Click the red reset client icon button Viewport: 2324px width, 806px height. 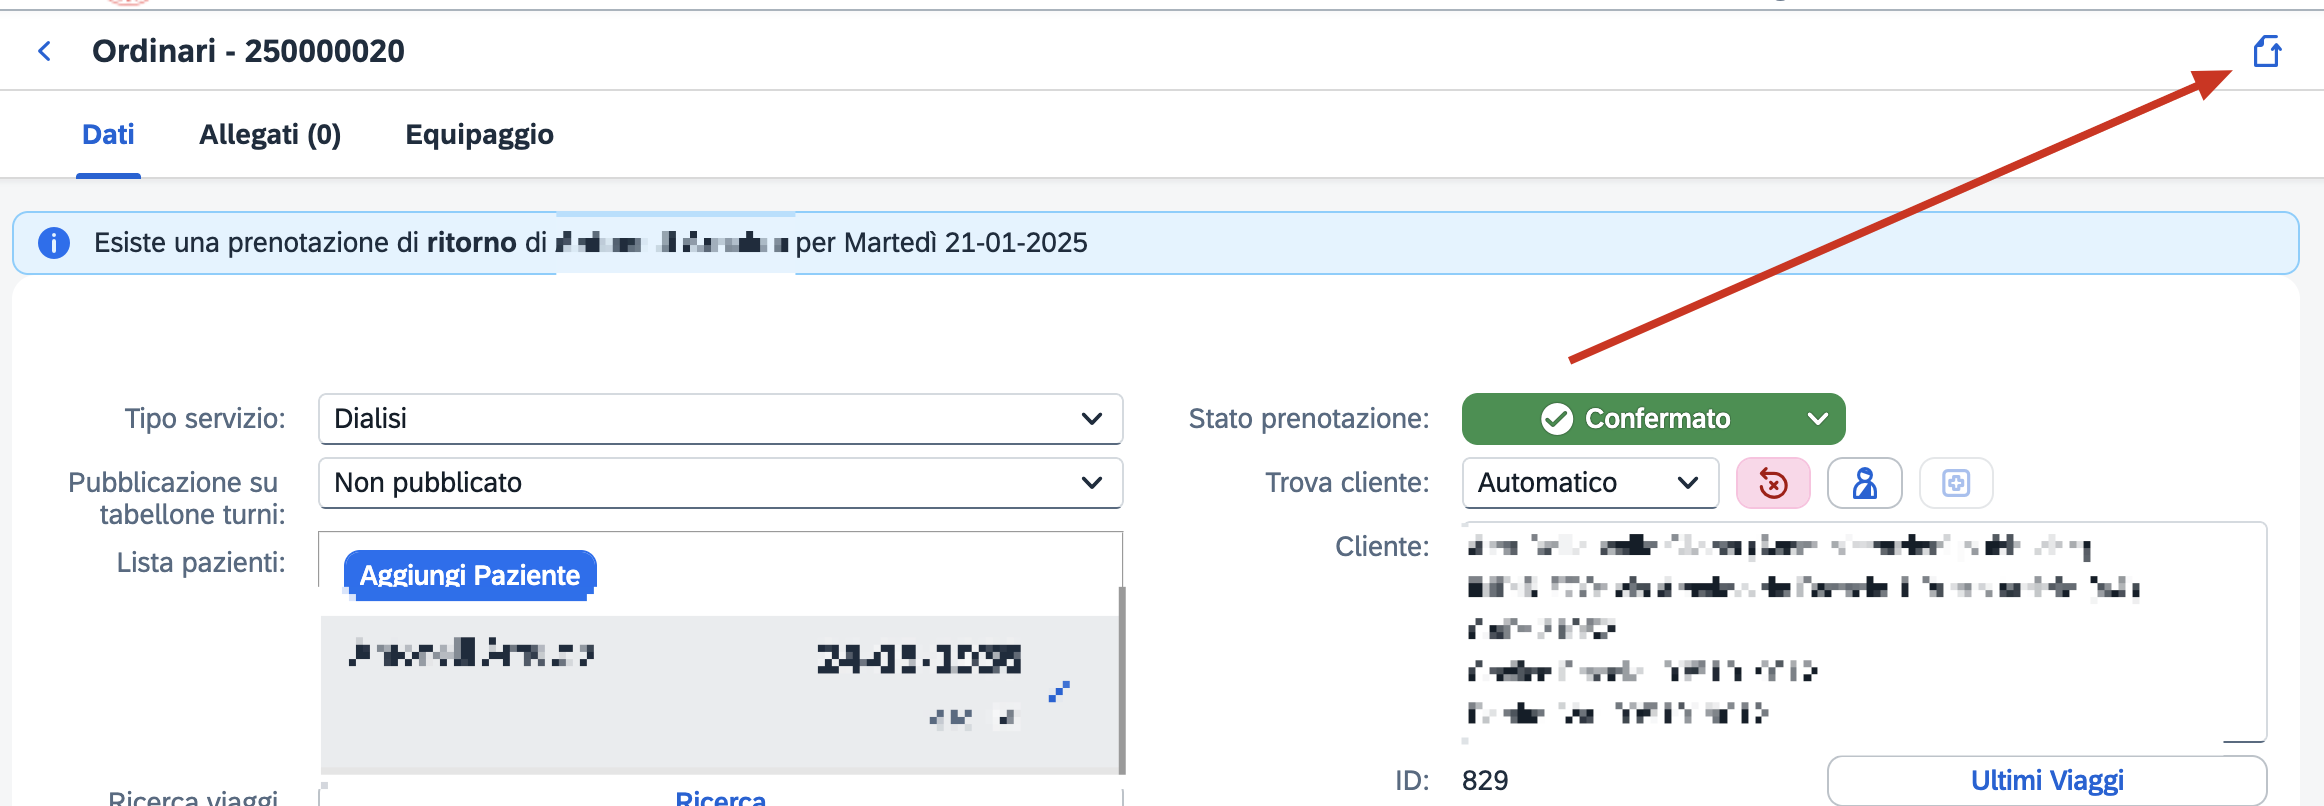[x=1773, y=483]
